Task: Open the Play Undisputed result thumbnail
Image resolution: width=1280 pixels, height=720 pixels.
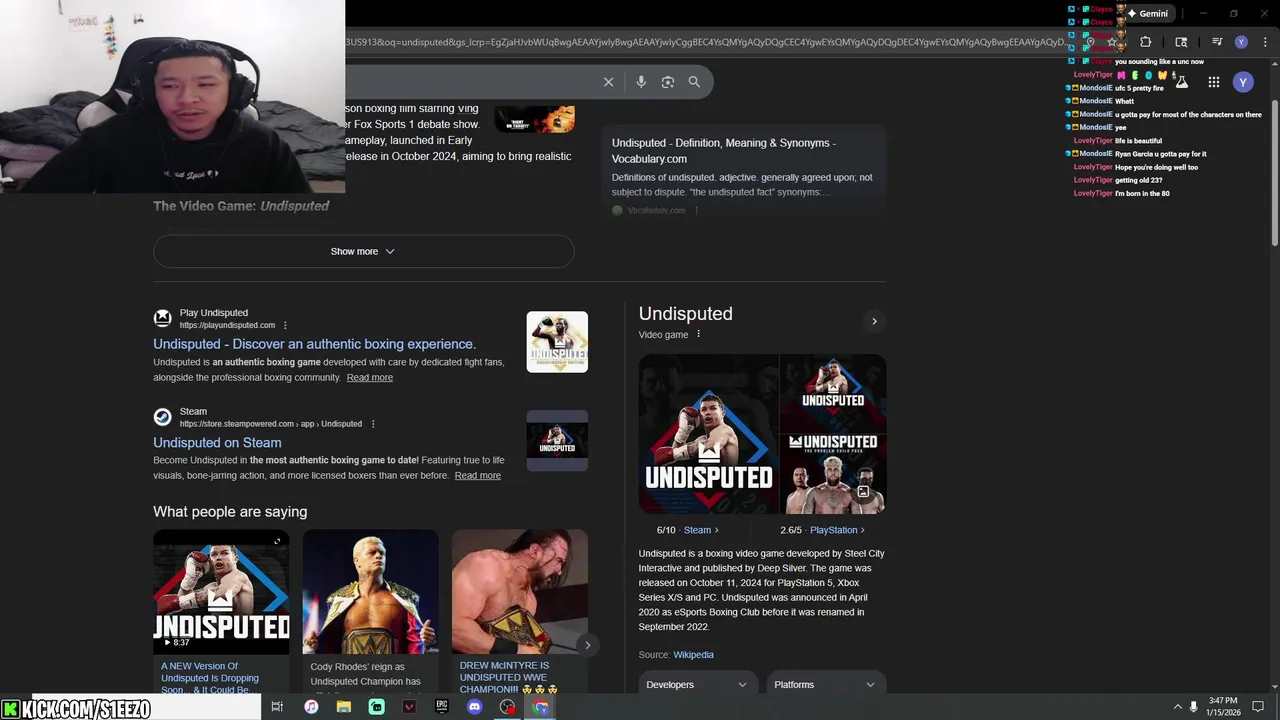Action: pos(557,342)
